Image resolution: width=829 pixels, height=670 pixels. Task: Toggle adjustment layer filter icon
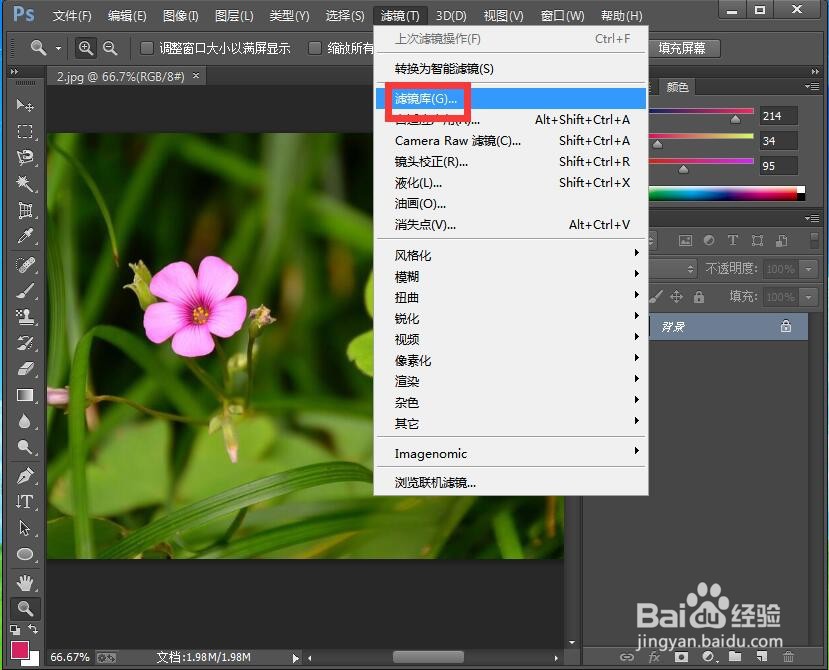click(709, 241)
